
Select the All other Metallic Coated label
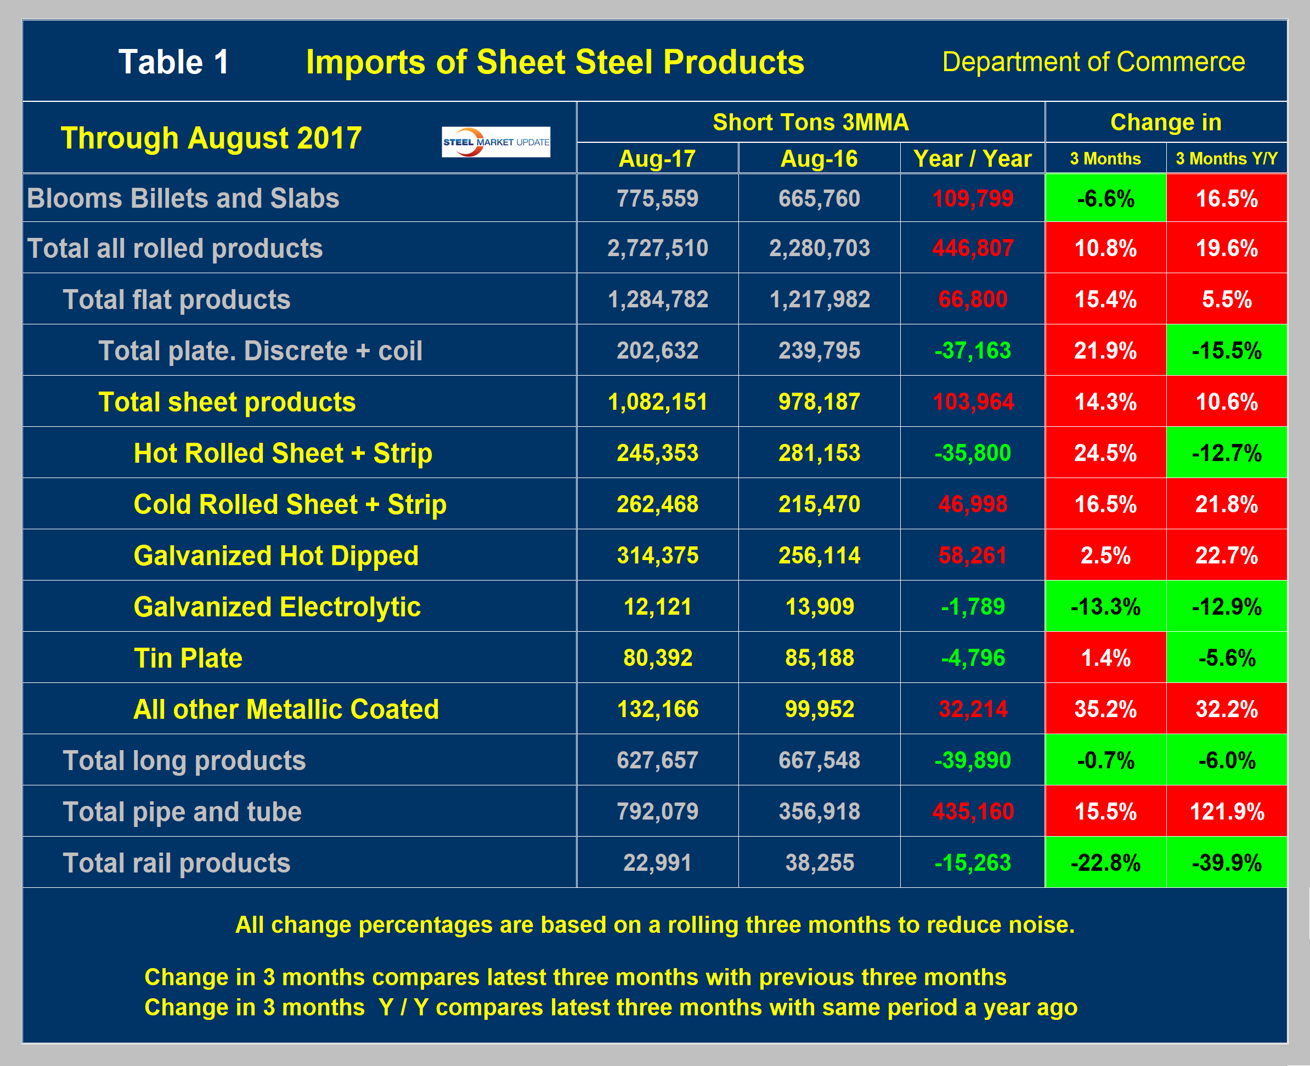click(286, 709)
